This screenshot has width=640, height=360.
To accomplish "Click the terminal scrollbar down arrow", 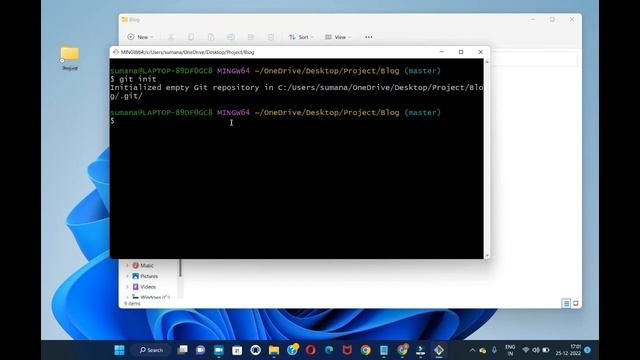I will pyautogui.click(x=487, y=256).
